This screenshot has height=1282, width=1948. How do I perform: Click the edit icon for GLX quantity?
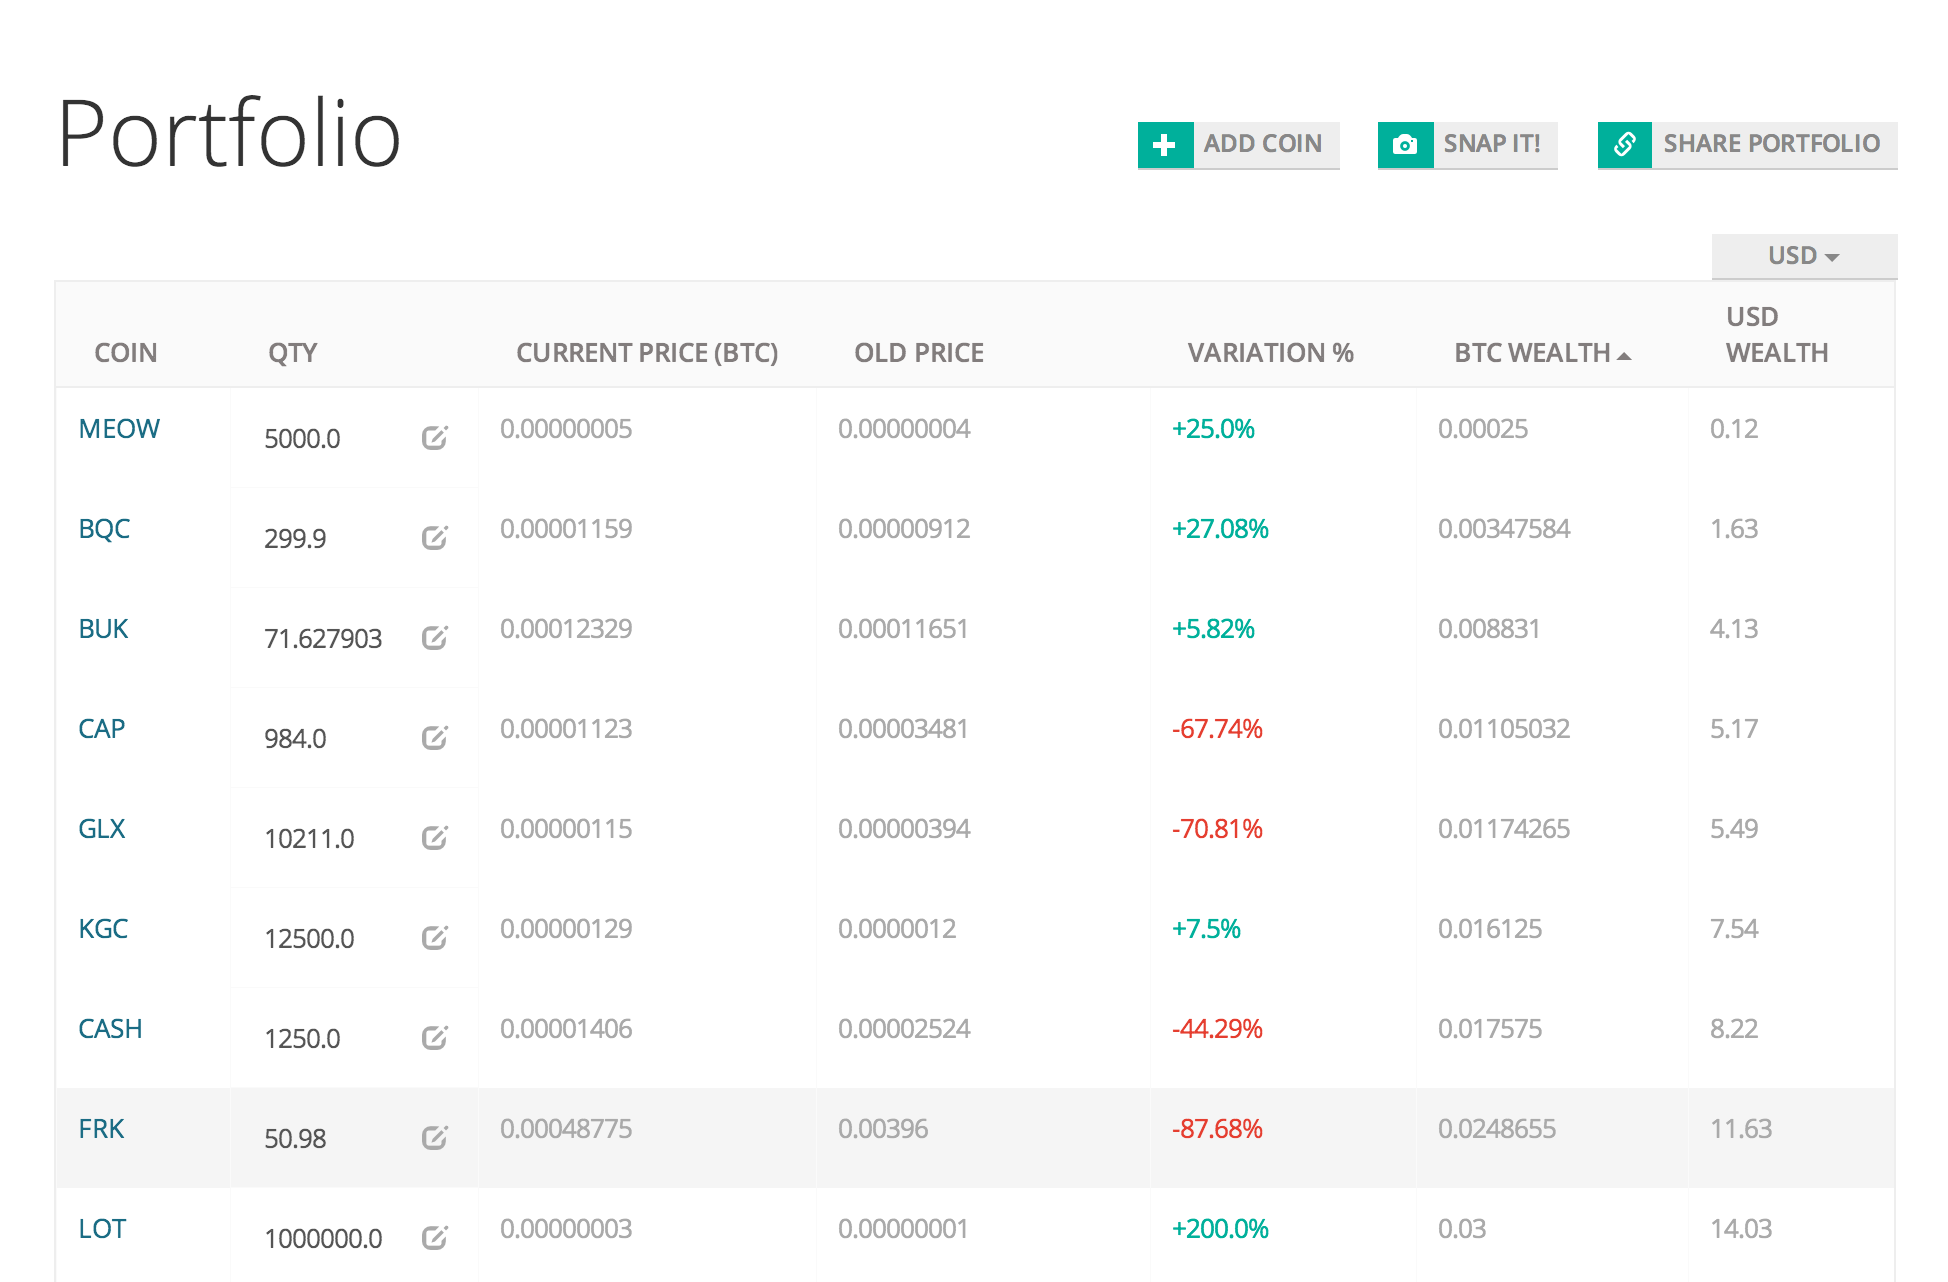[434, 838]
